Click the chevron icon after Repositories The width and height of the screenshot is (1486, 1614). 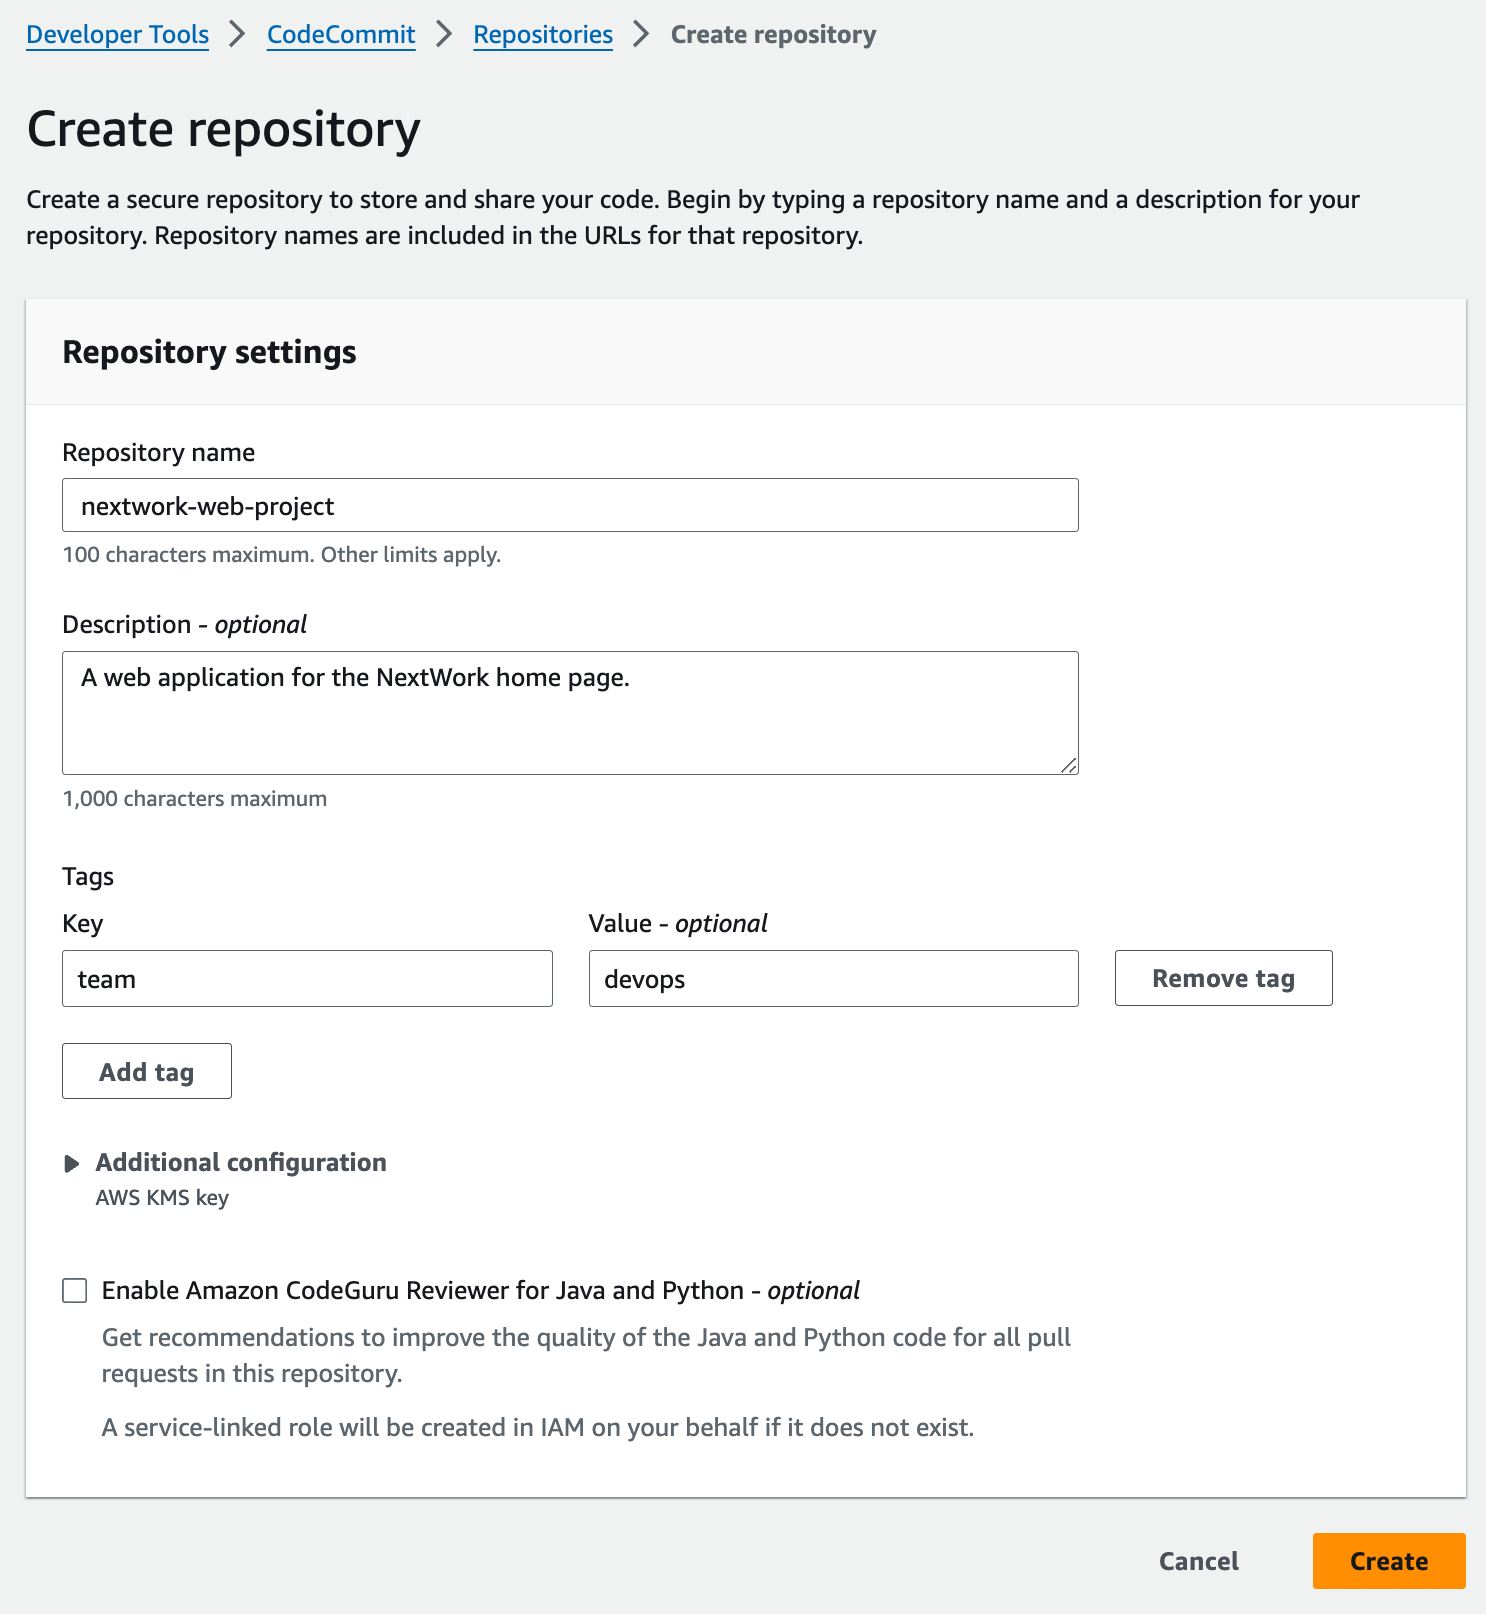point(641,35)
